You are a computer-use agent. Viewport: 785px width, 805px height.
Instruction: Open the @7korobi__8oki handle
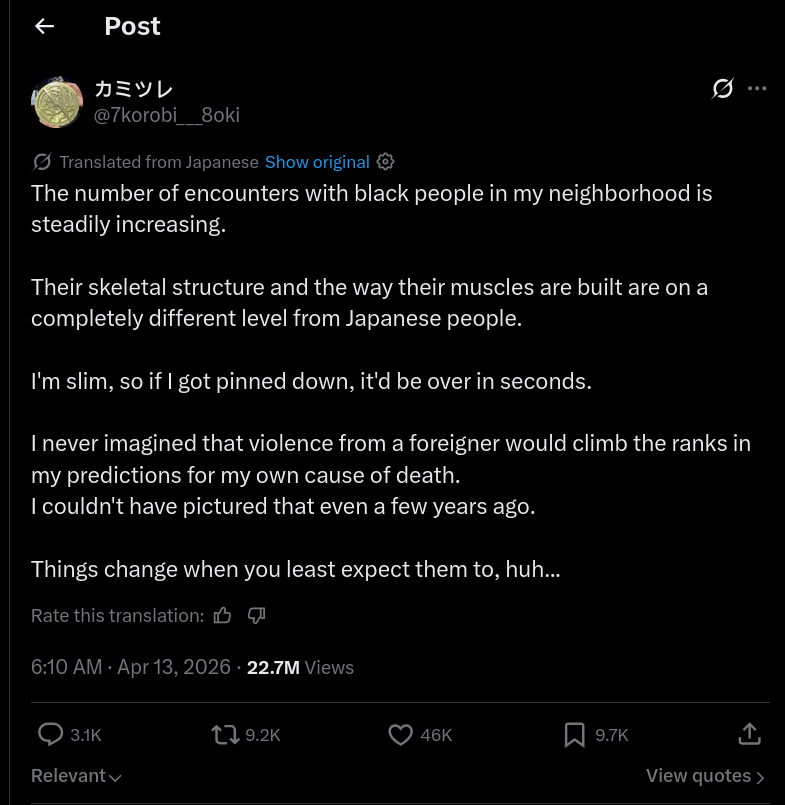point(166,115)
